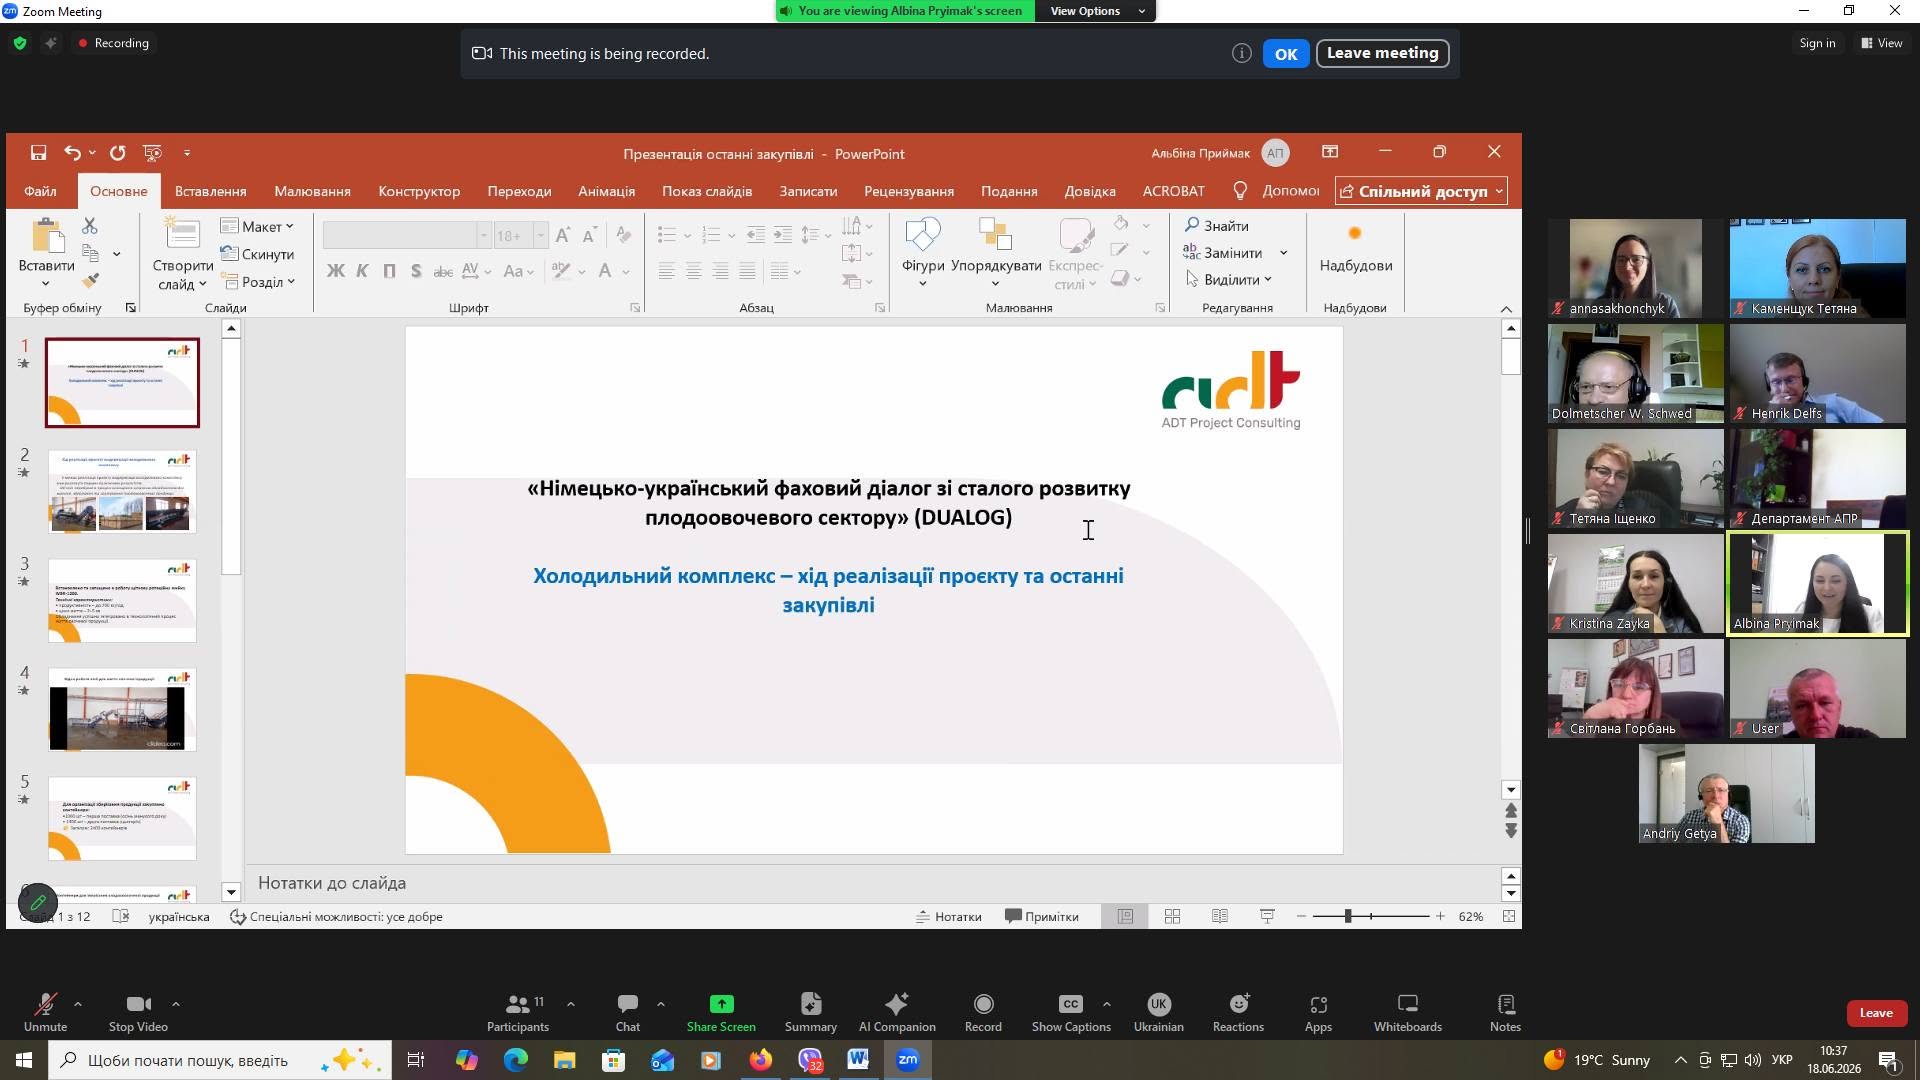Click the zoom out minus button
This screenshot has height=1080, width=1920.
(x=1301, y=916)
